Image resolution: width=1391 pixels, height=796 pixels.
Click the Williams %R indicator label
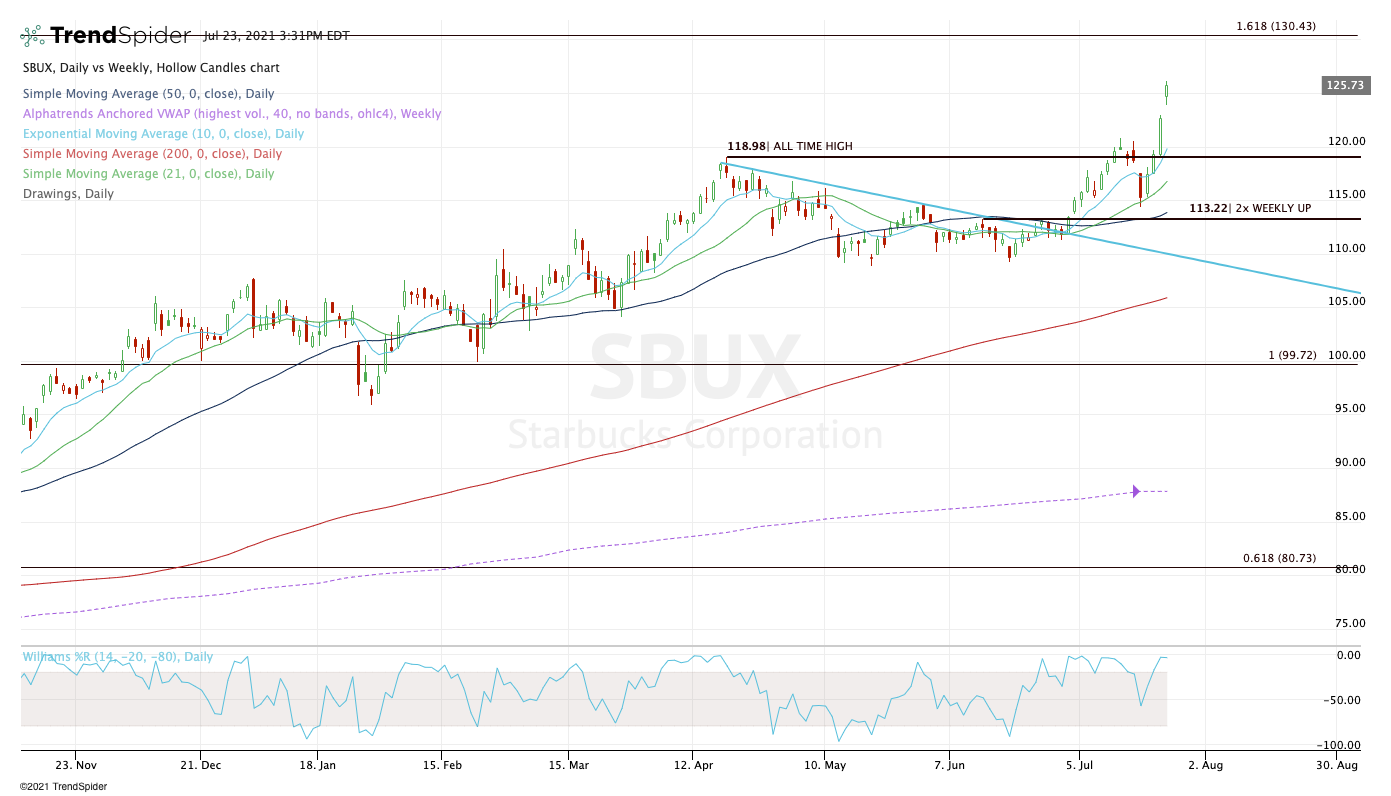tap(118, 657)
